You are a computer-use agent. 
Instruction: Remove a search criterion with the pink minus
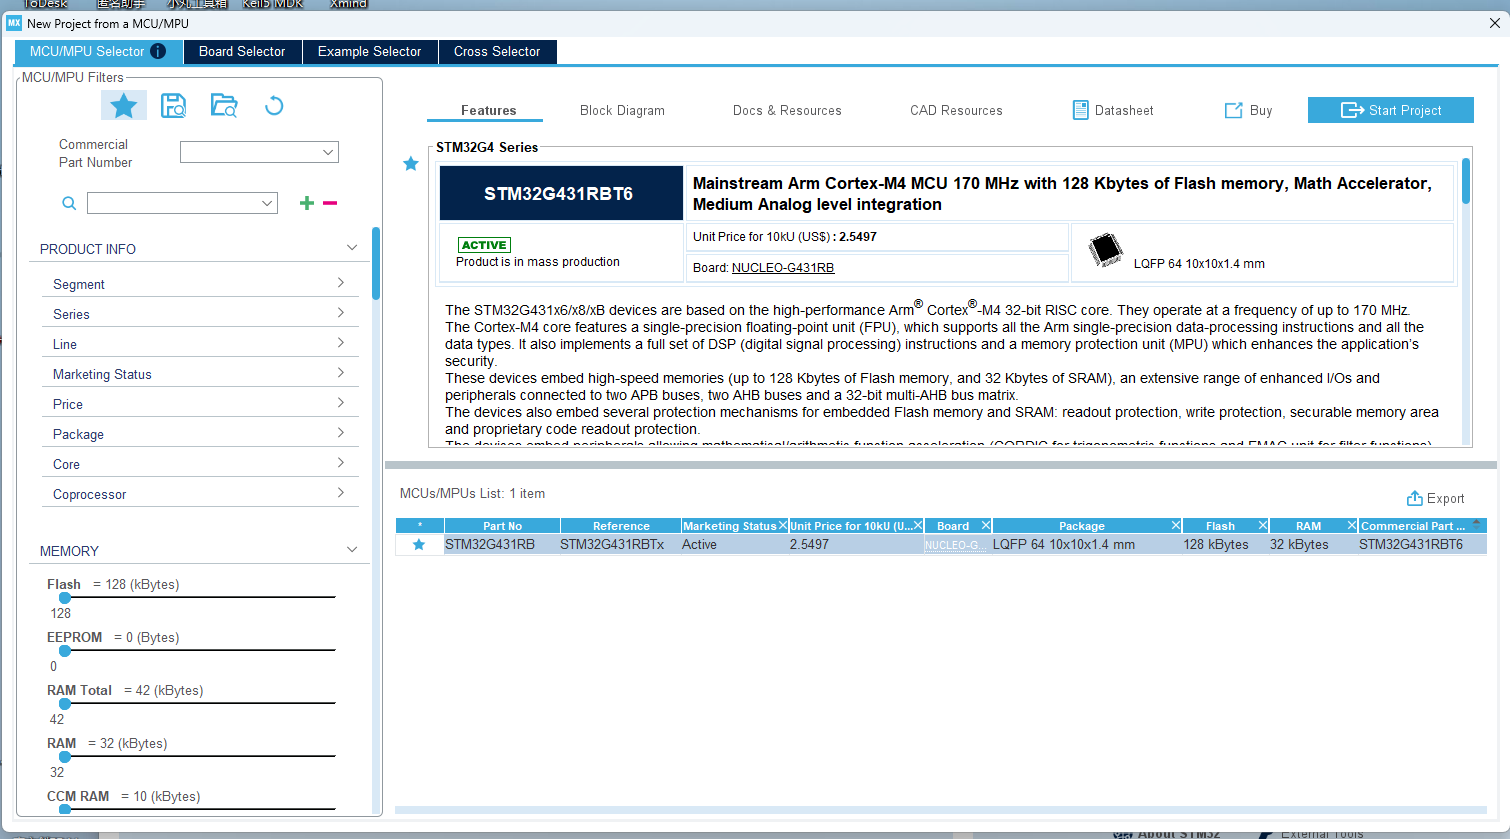point(330,203)
